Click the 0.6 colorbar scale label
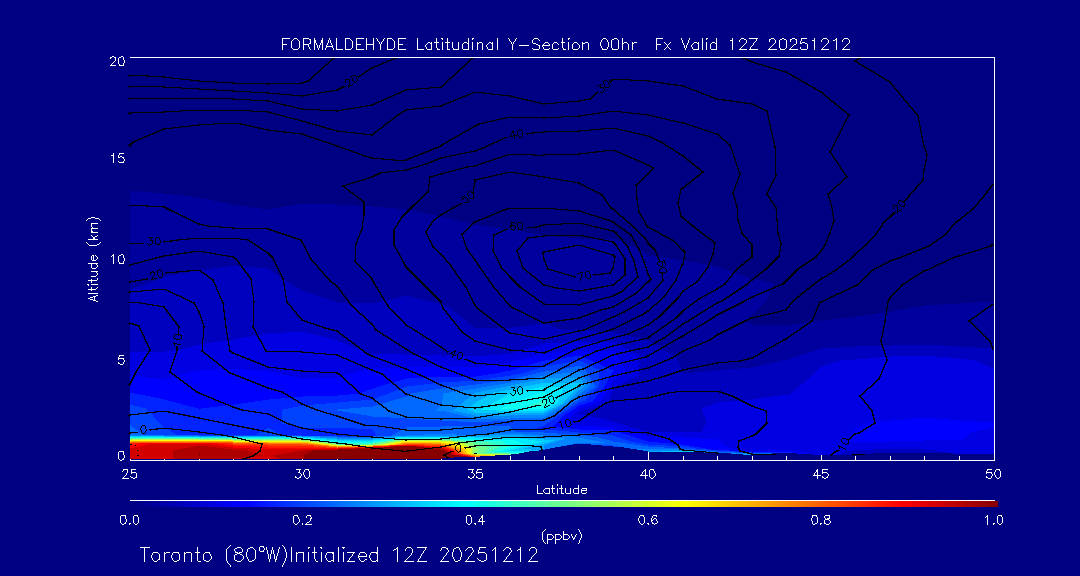Viewport: 1080px width, 576px height. point(648,520)
